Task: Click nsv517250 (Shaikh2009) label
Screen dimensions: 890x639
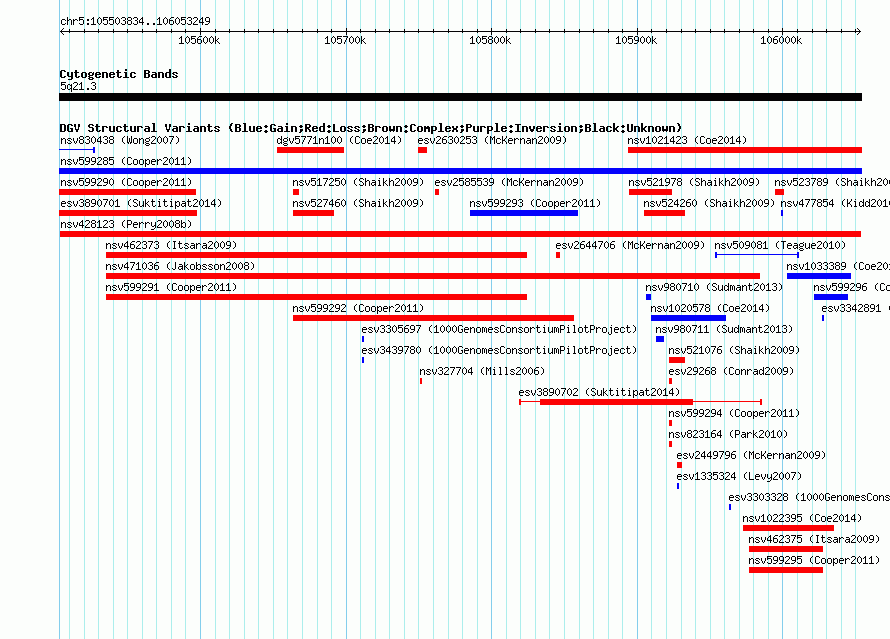Action: pos(358,182)
